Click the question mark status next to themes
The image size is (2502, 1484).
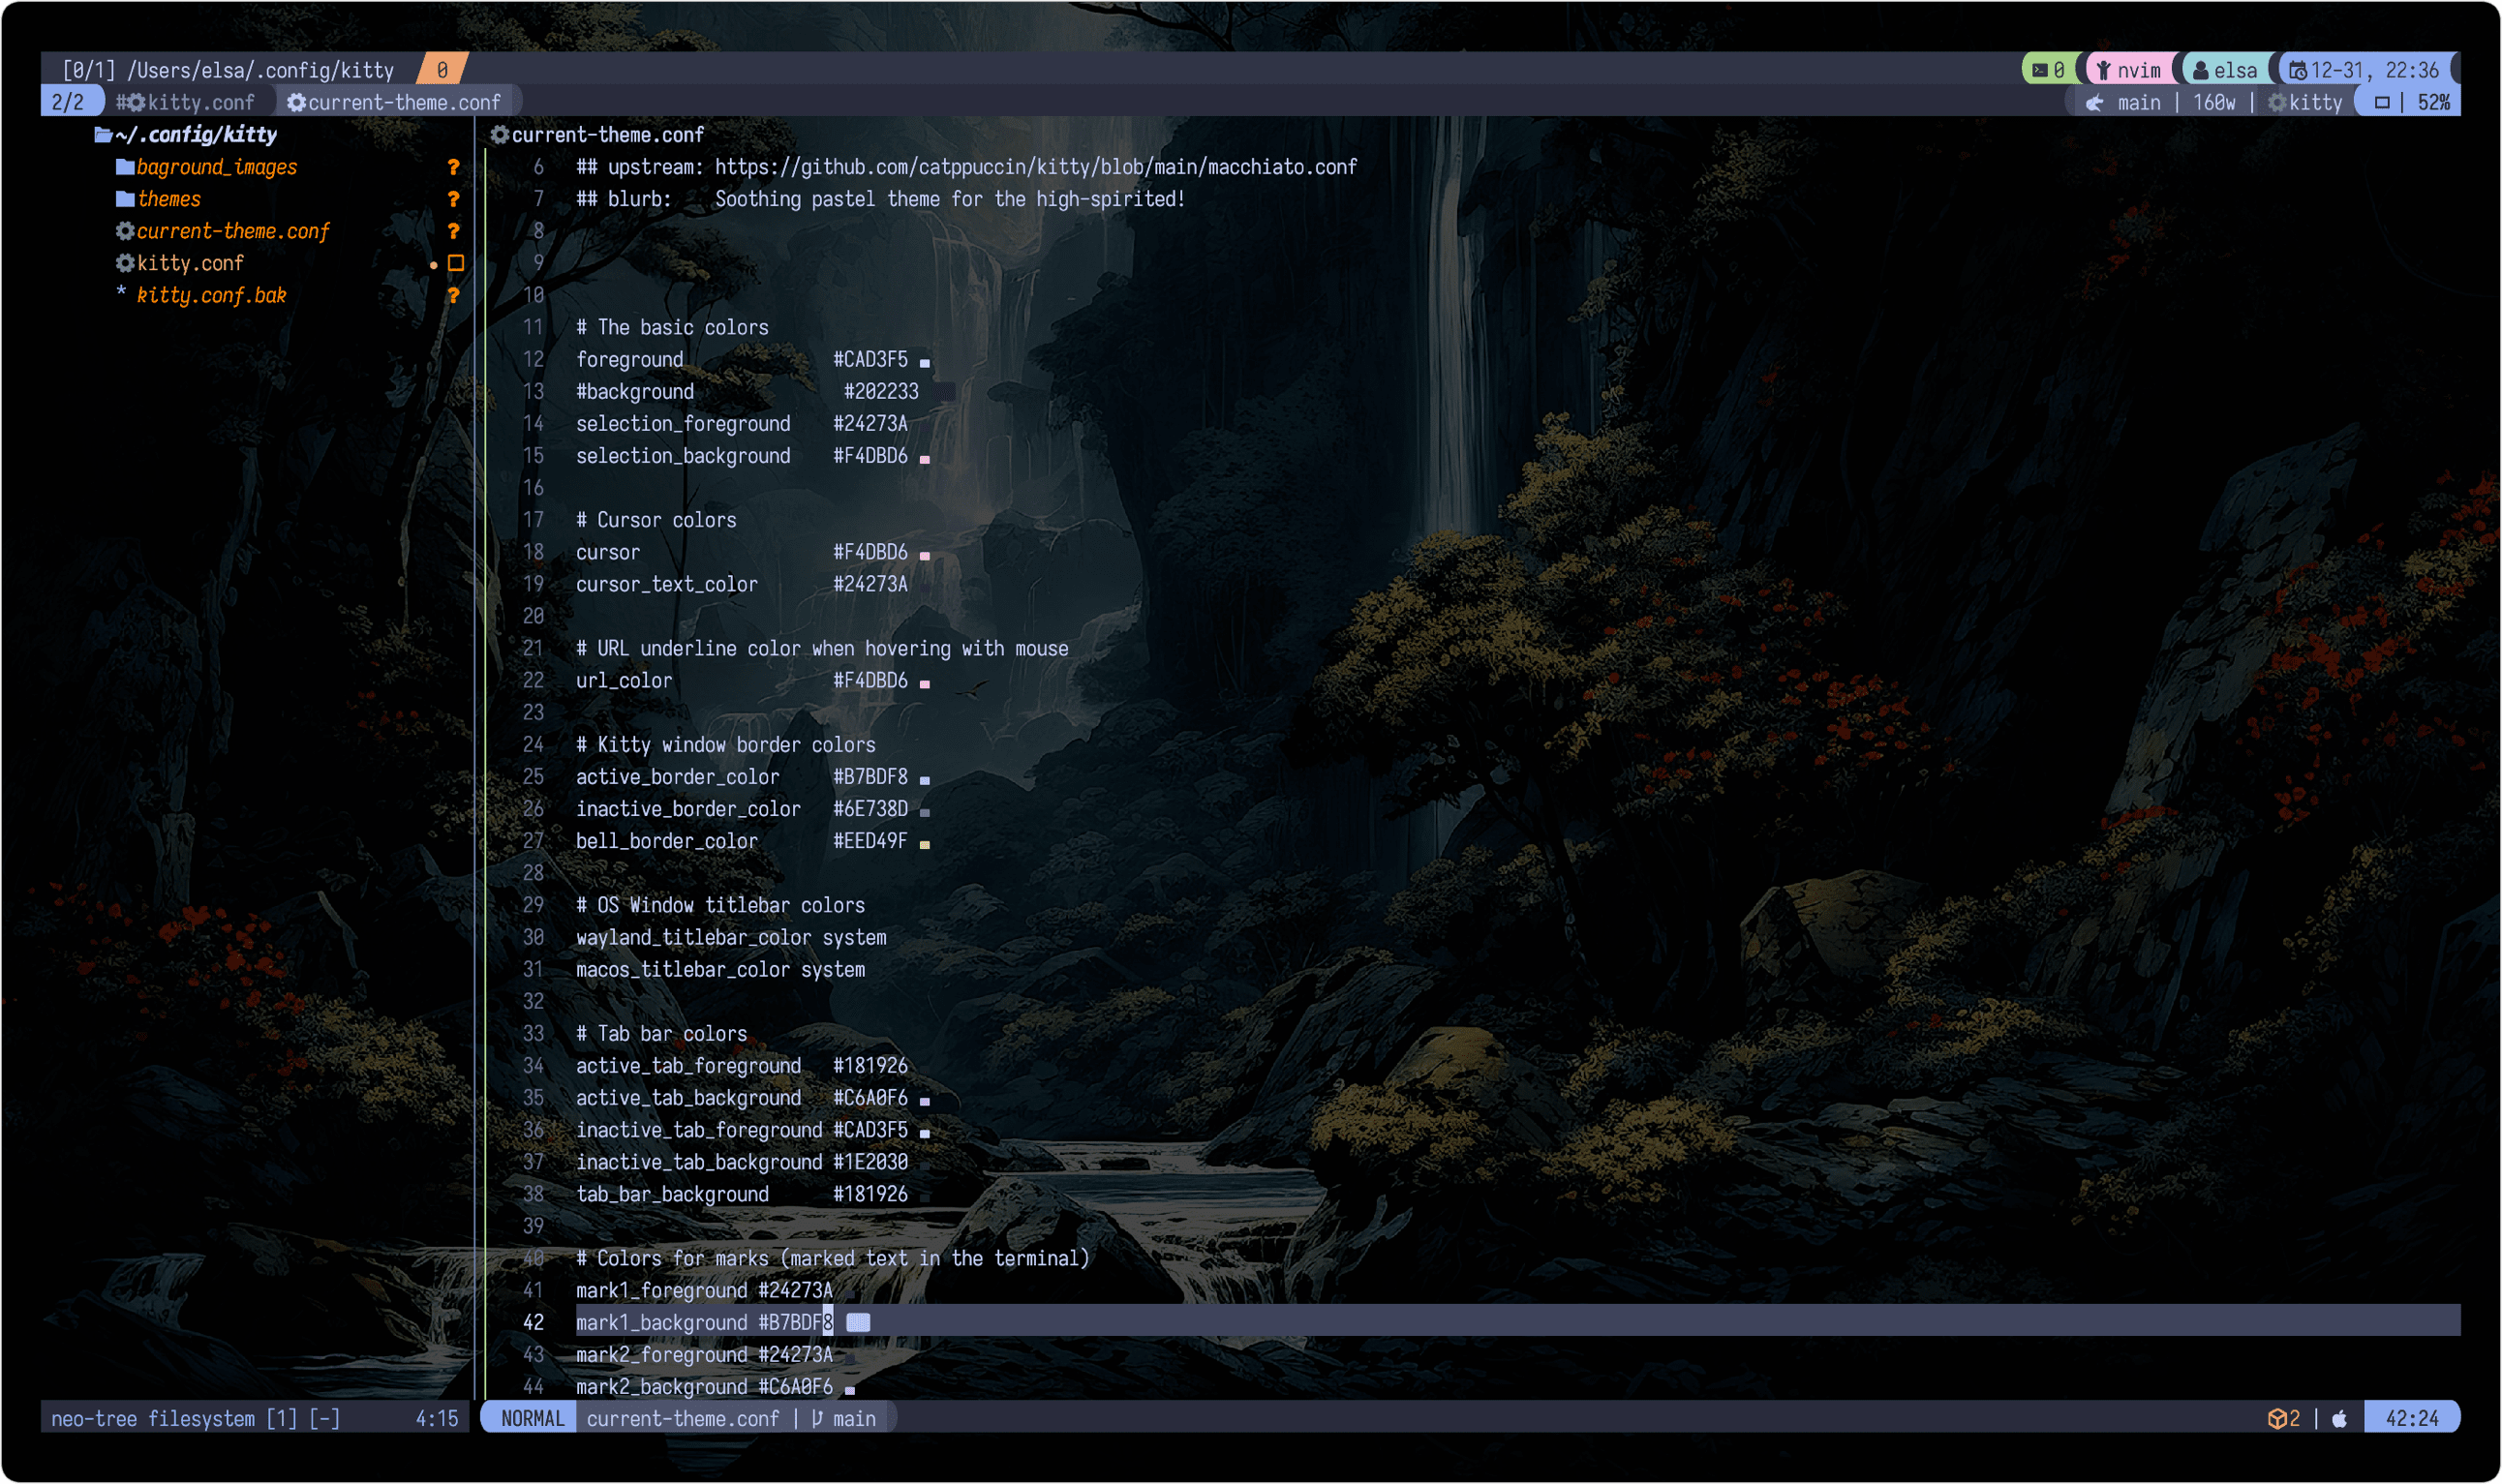pos(453,199)
